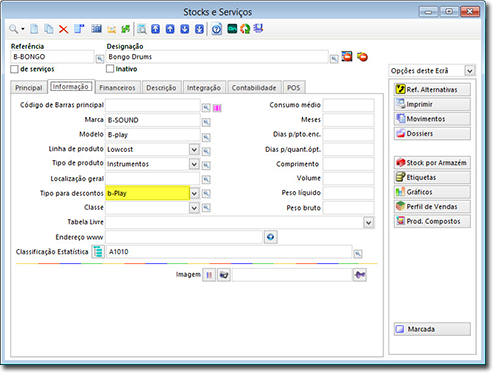Click the Prod. Compostos button
The width and height of the screenshot is (496, 377).
(x=432, y=221)
